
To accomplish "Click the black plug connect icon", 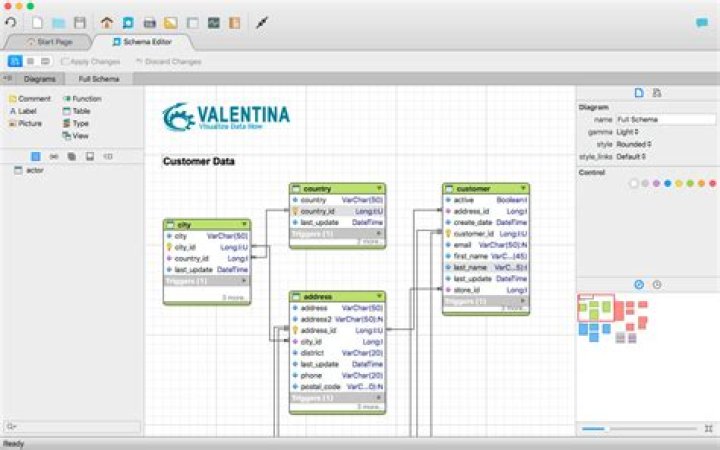I will tap(262, 22).
